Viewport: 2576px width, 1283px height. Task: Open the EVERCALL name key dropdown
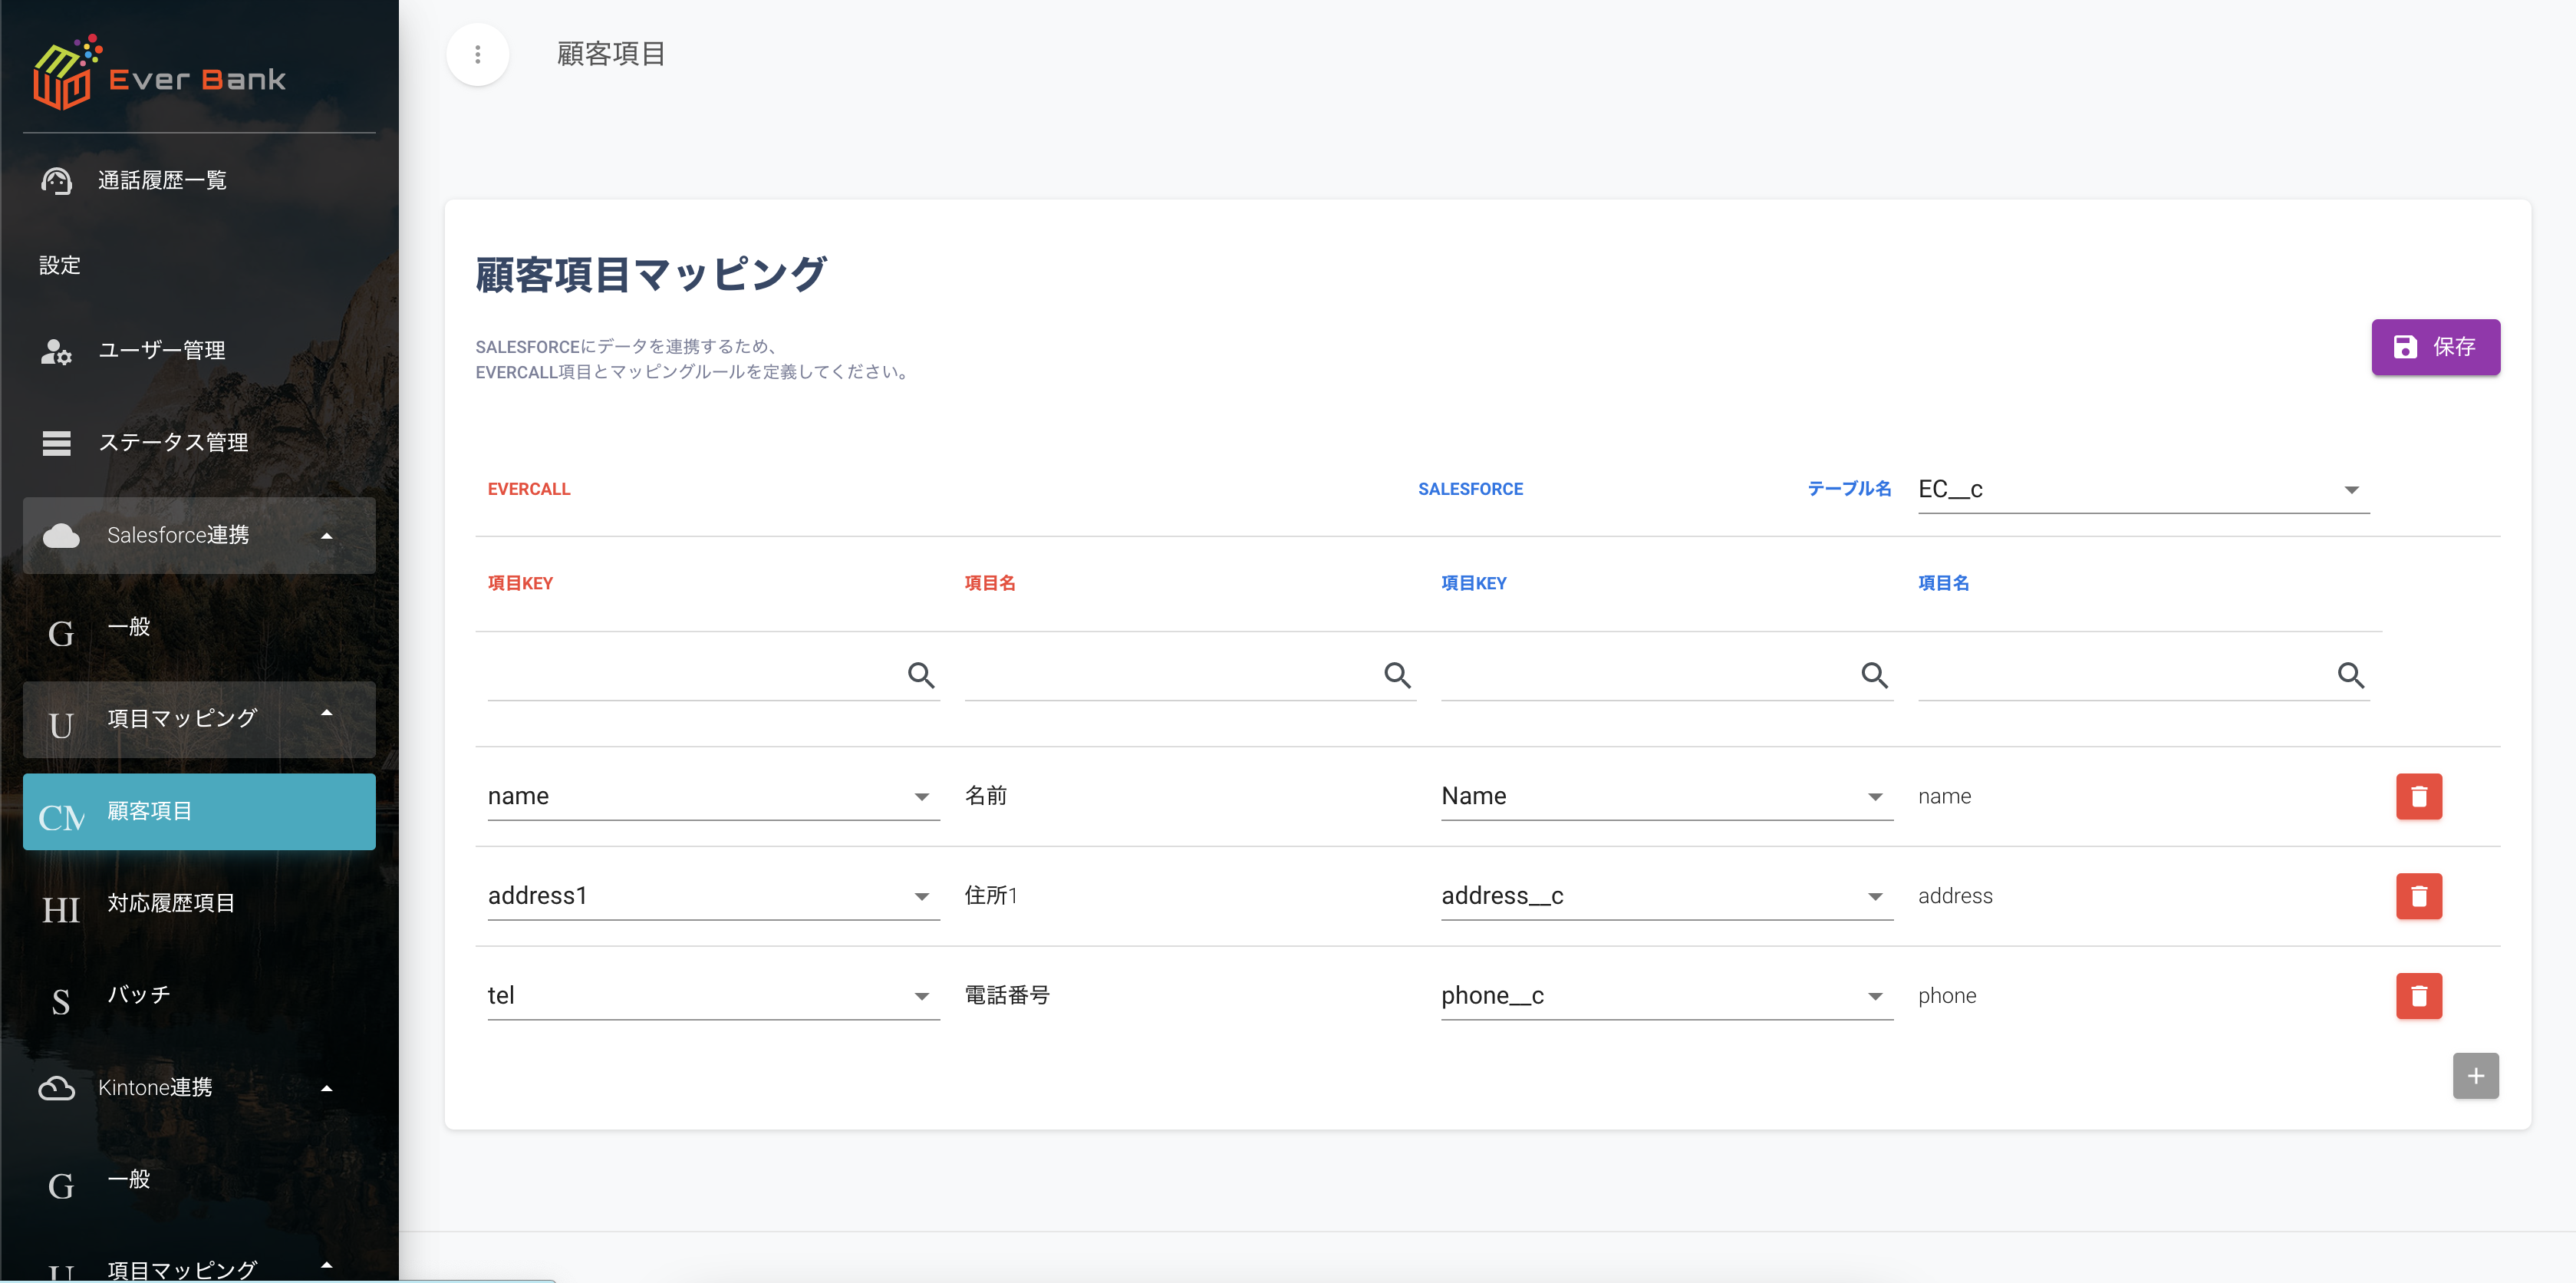713,796
